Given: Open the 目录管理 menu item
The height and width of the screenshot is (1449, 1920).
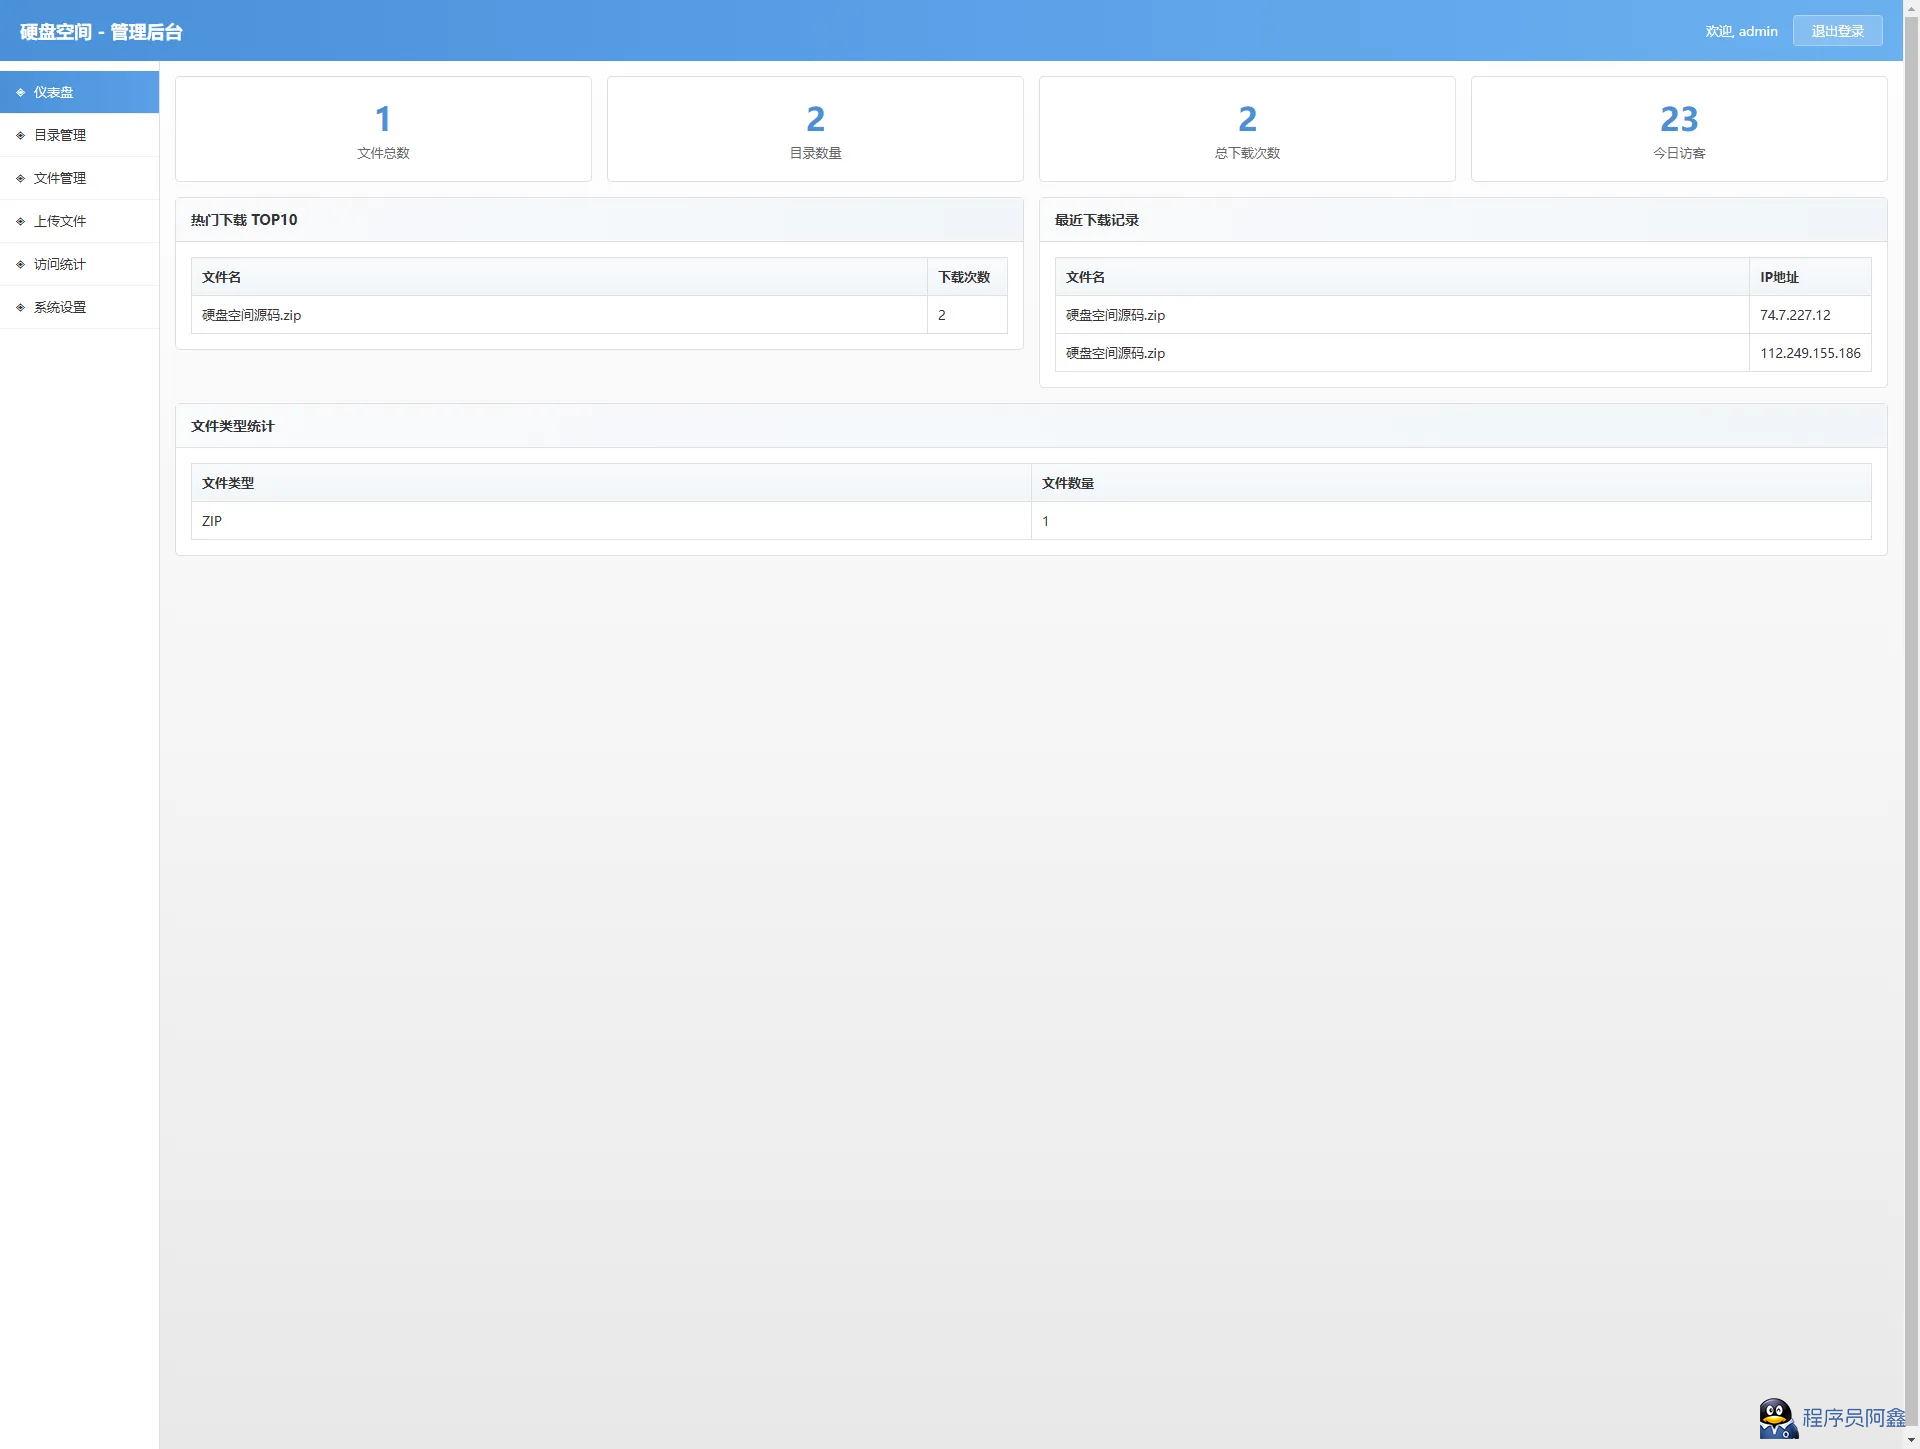Looking at the screenshot, I should click(x=60, y=135).
